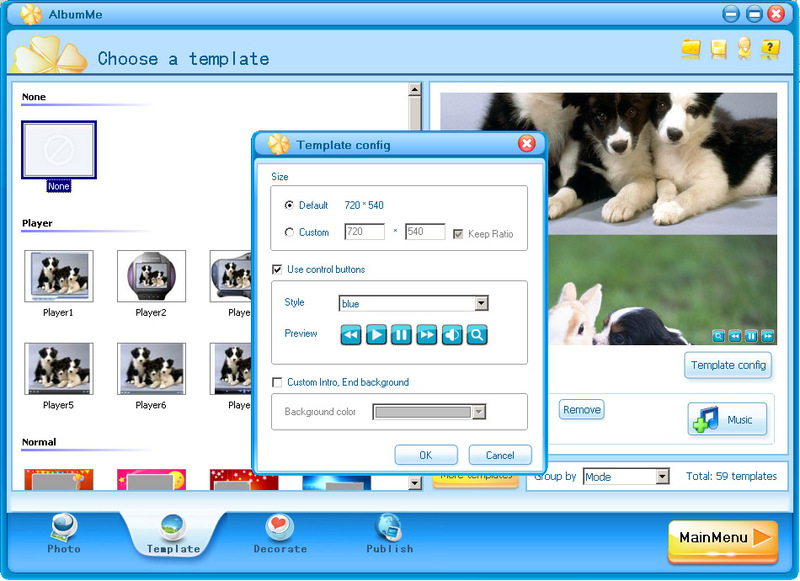Click the Normal category heading
800x581 pixels.
[39, 442]
